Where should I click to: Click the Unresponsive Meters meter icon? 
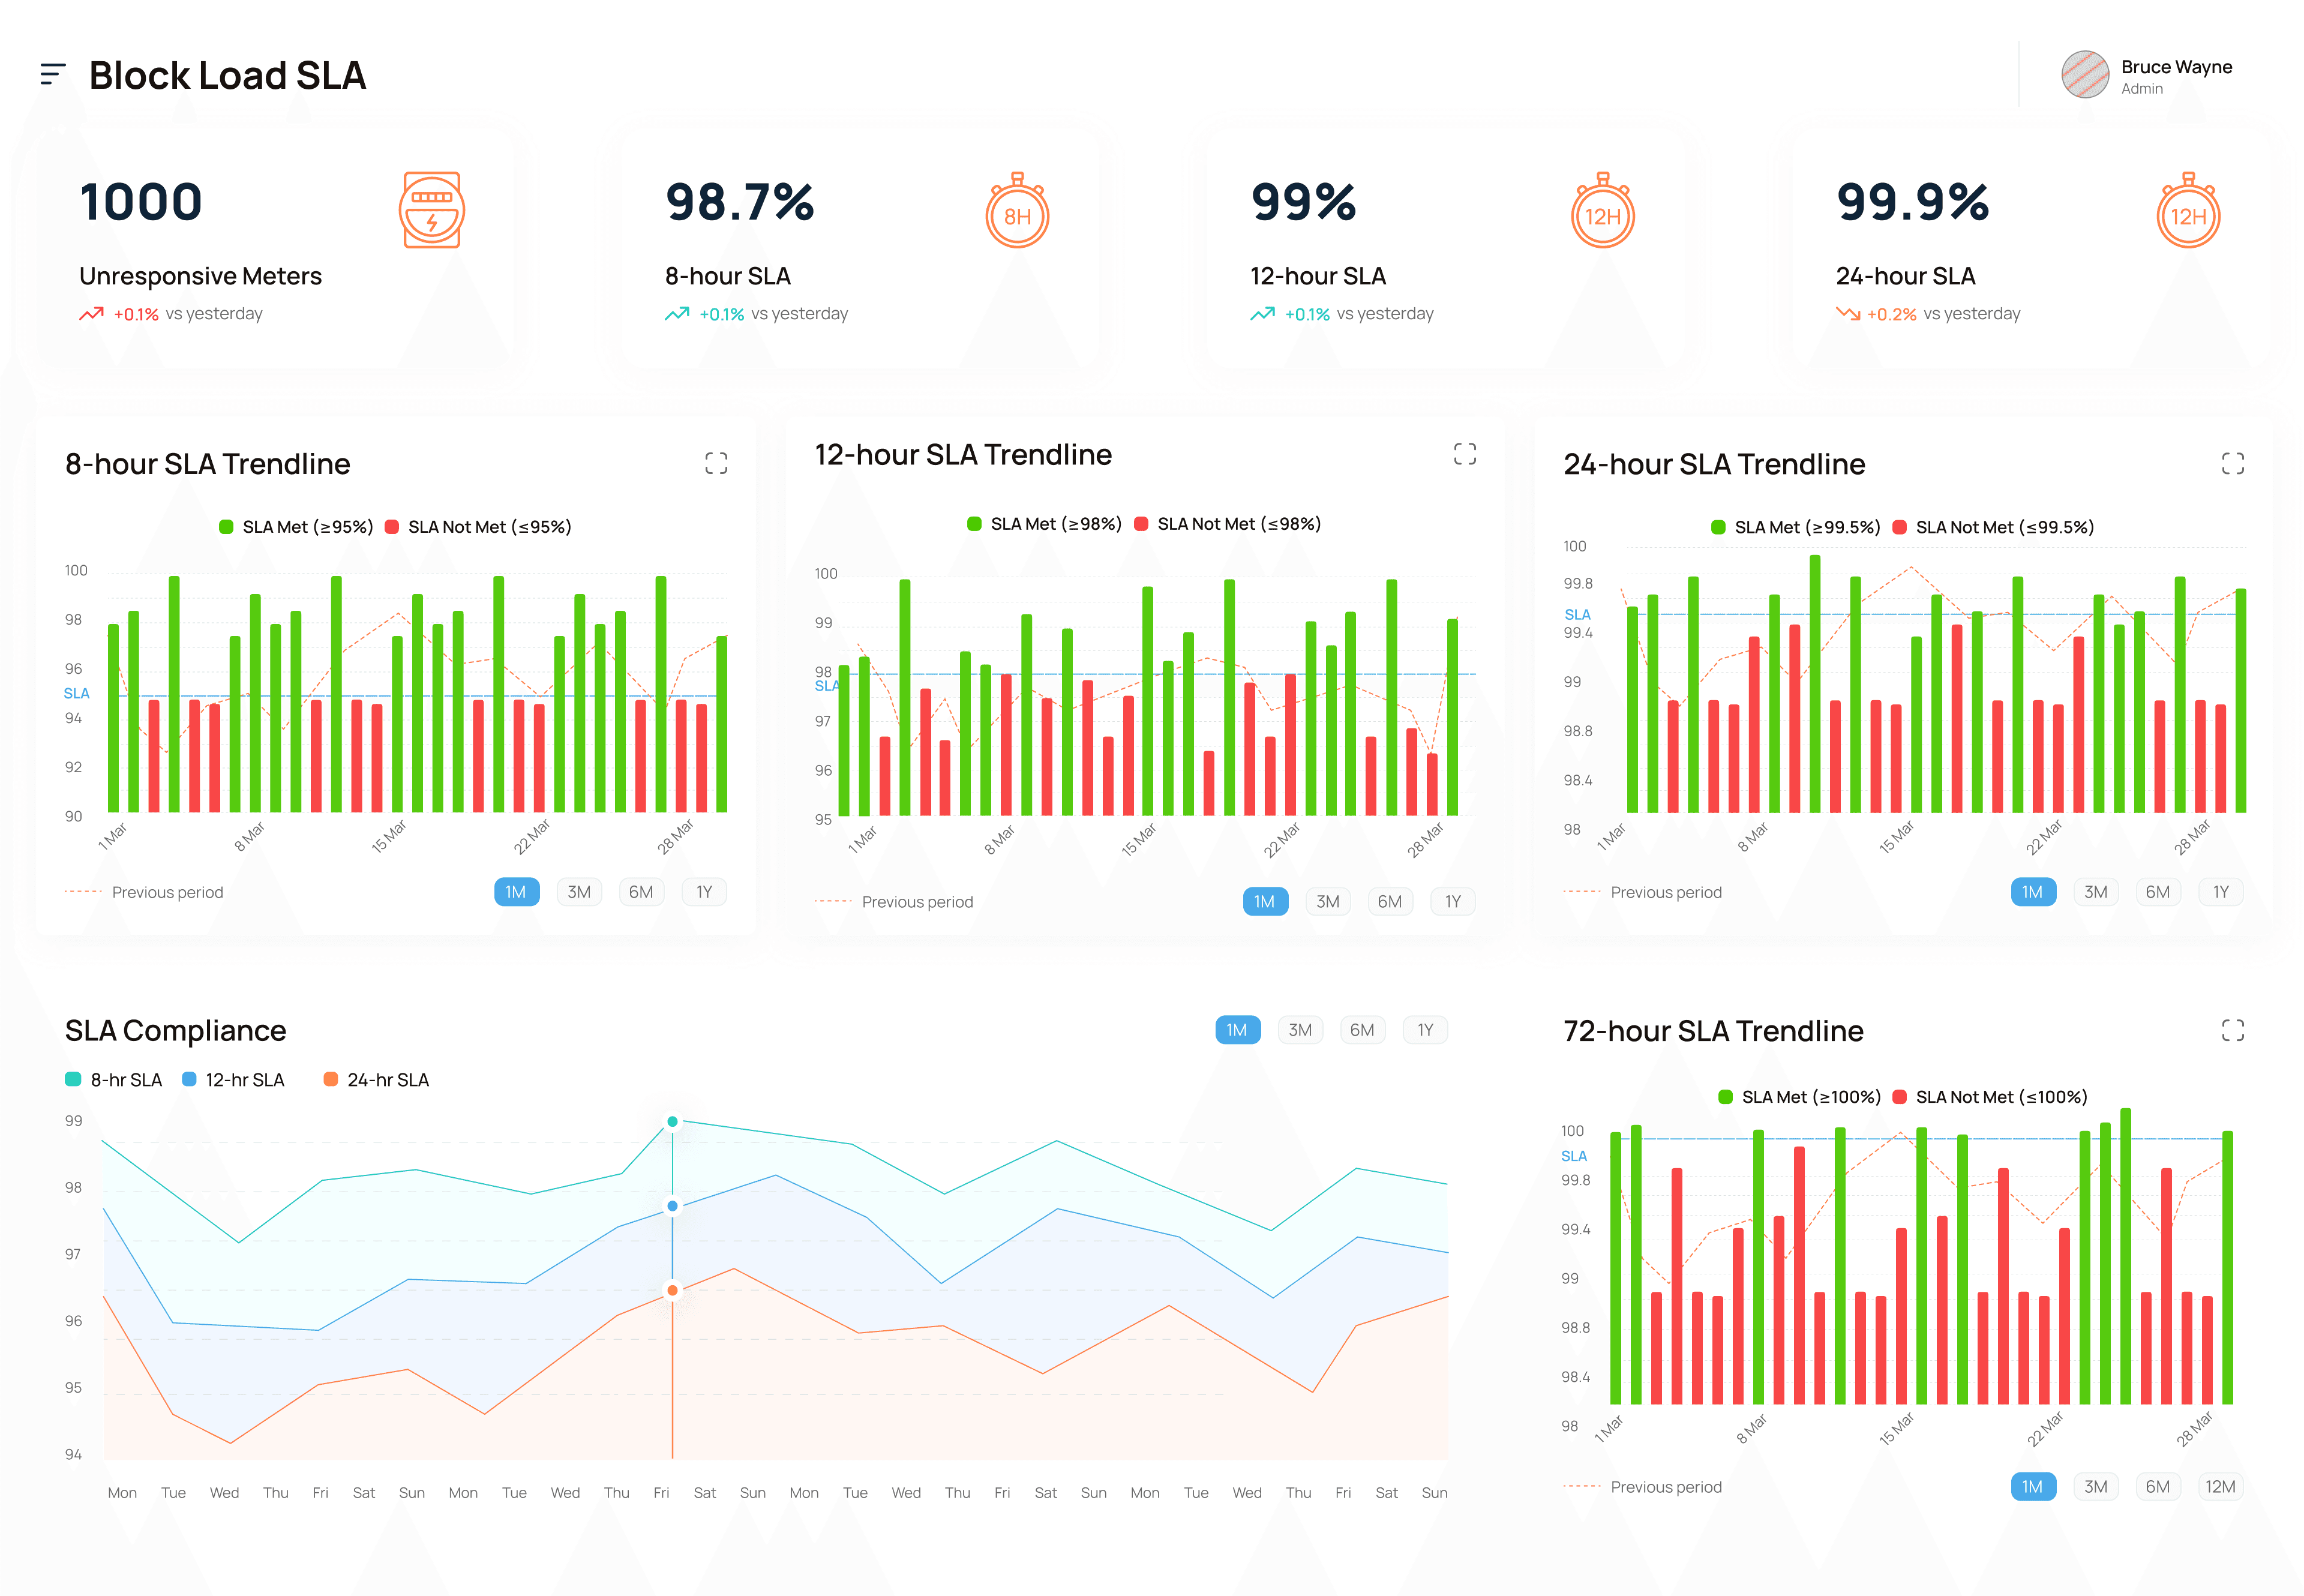point(431,210)
